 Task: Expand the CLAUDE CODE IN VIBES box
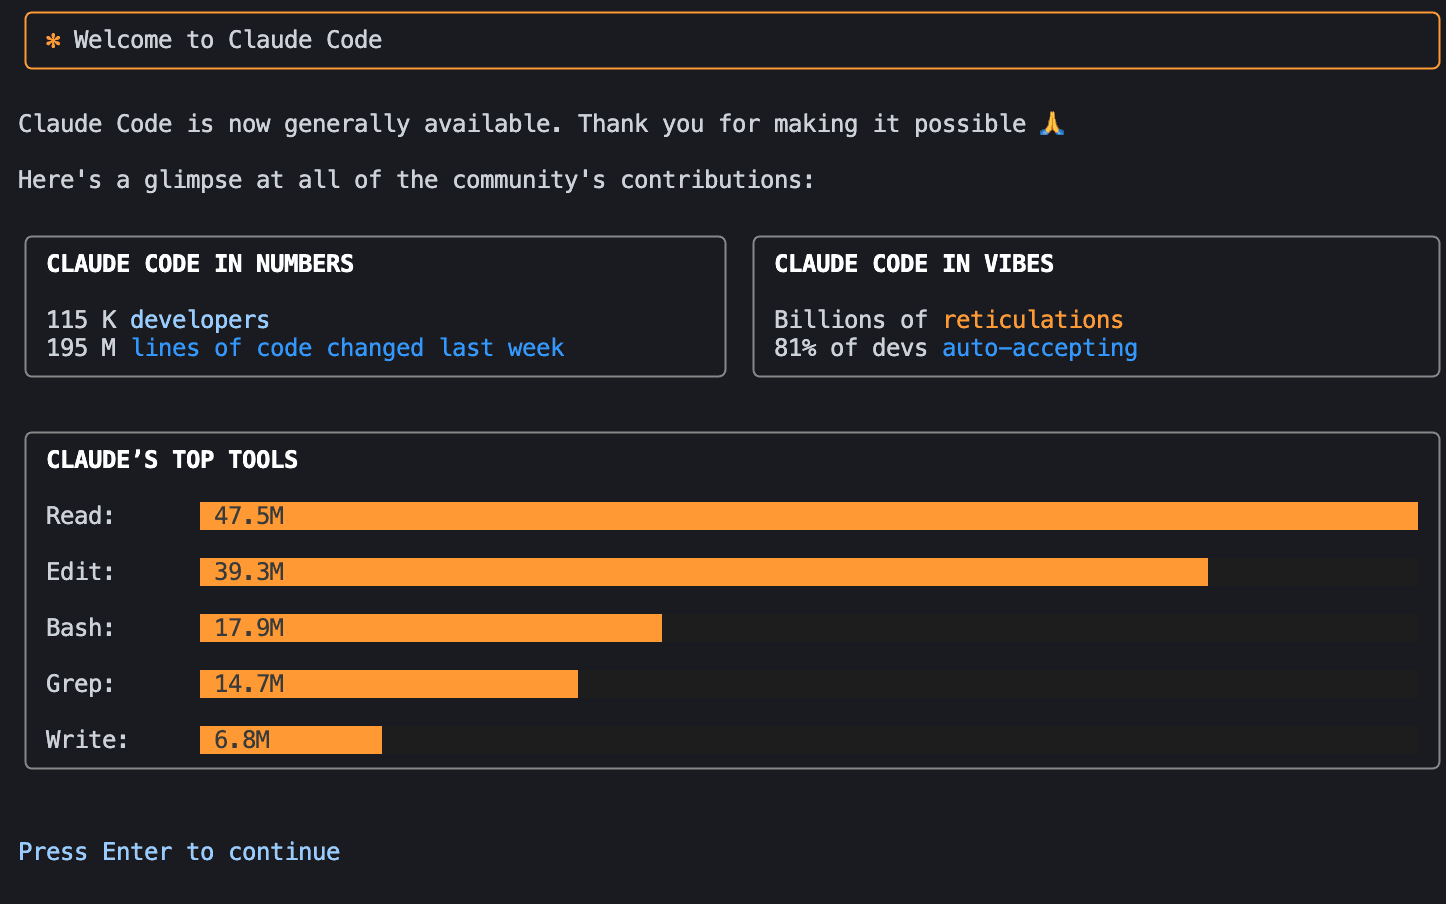tap(1095, 307)
